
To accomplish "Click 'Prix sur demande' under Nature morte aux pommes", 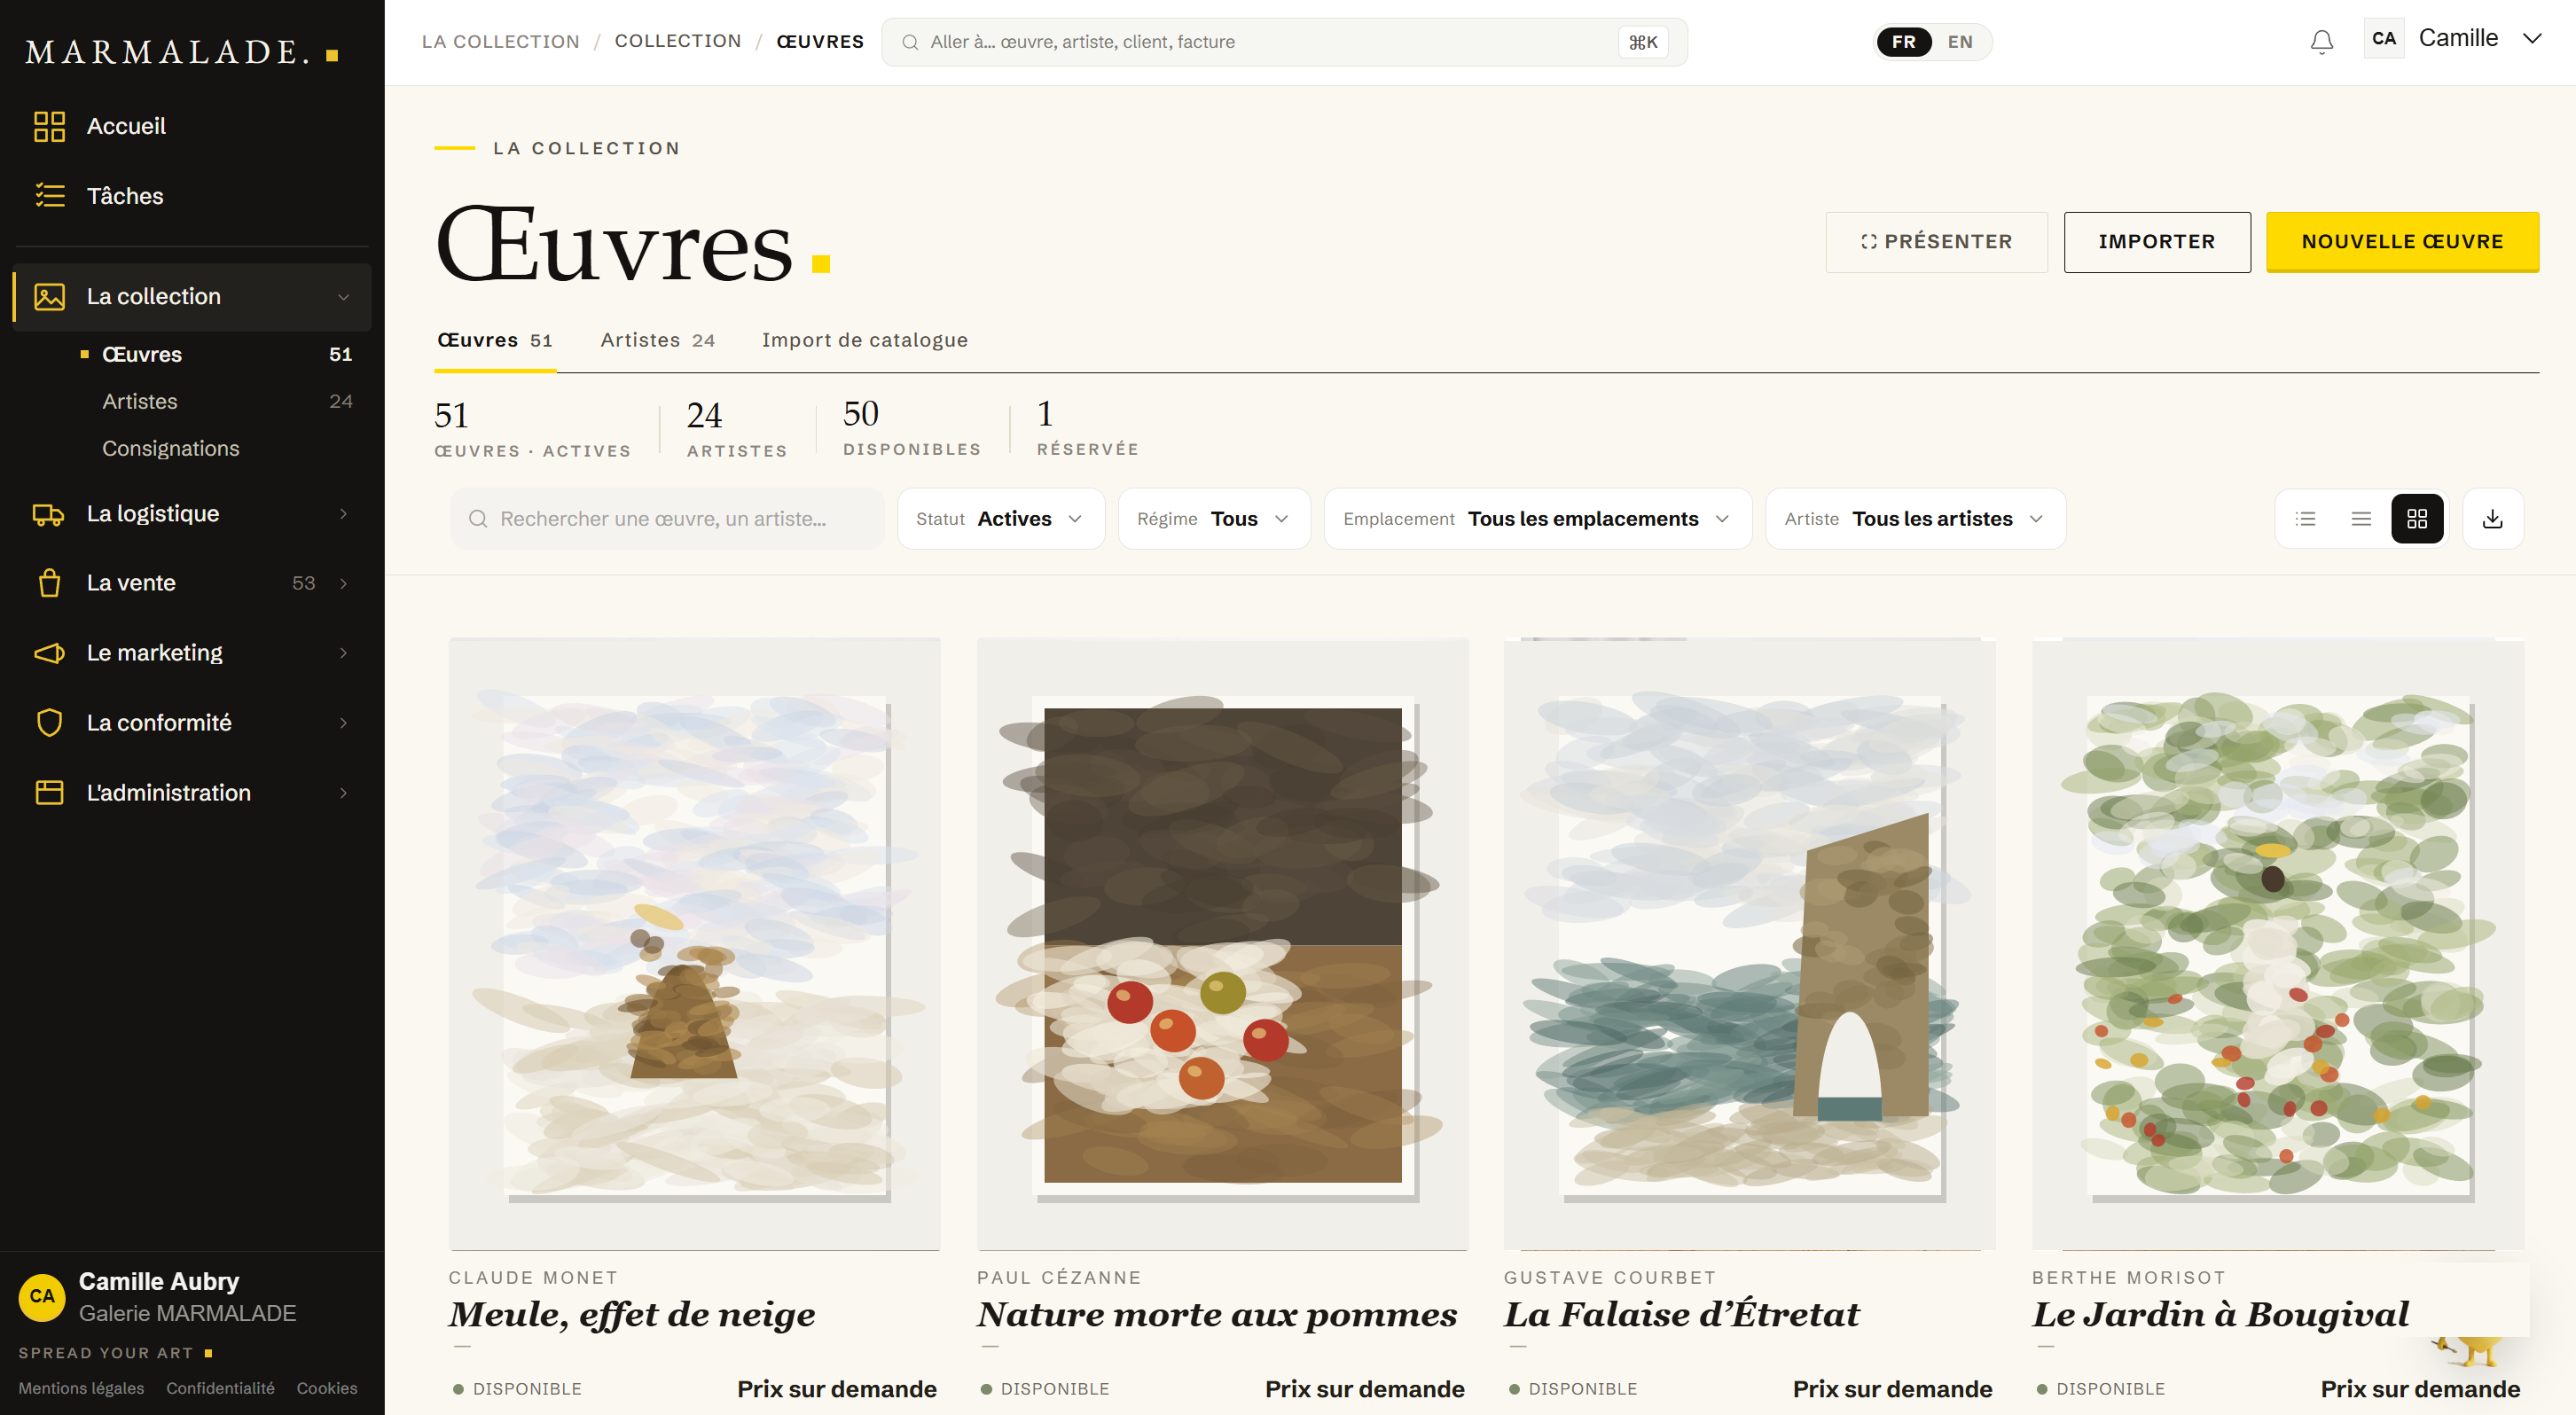I will click(1365, 1389).
